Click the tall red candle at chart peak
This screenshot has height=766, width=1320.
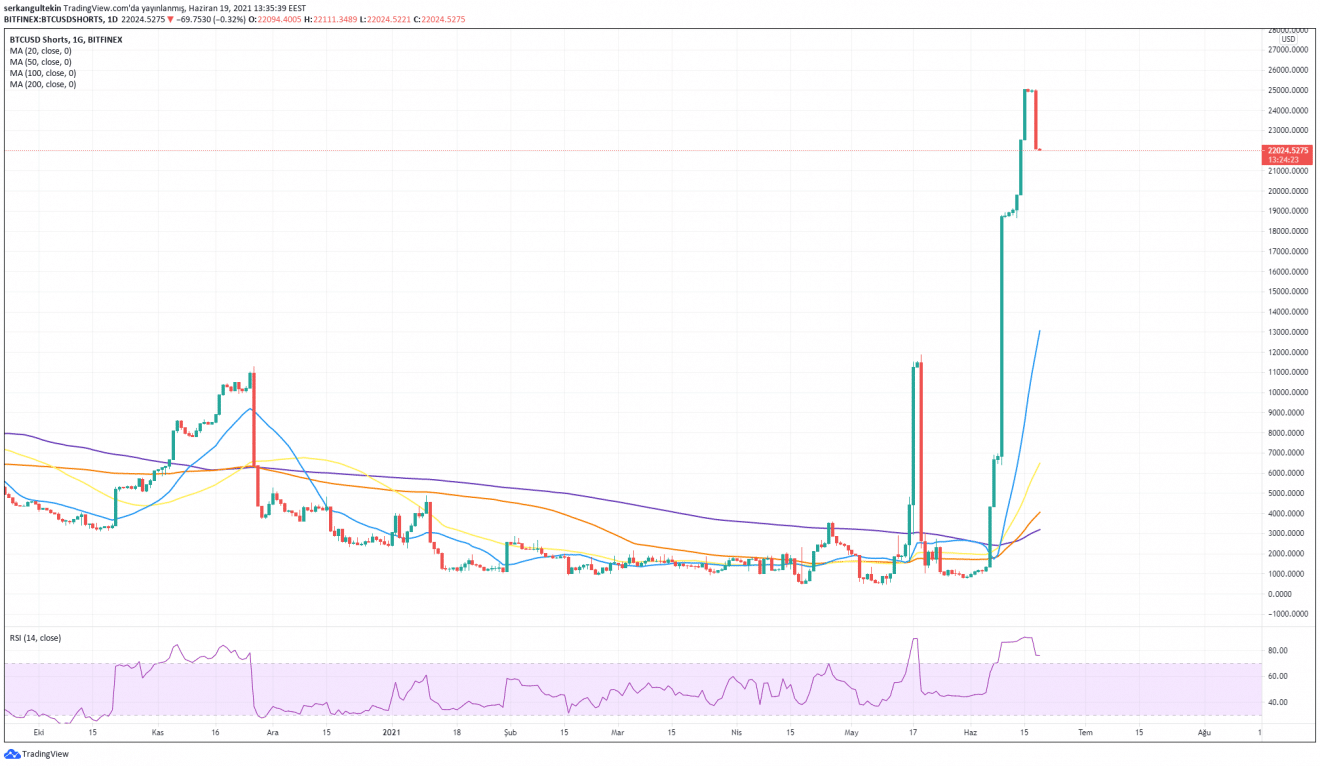coord(1035,120)
